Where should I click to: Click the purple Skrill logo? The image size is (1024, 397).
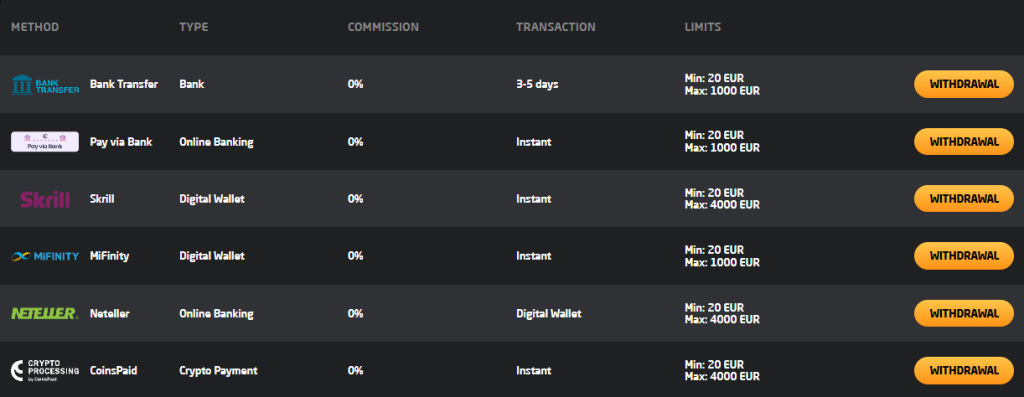pos(45,199)
